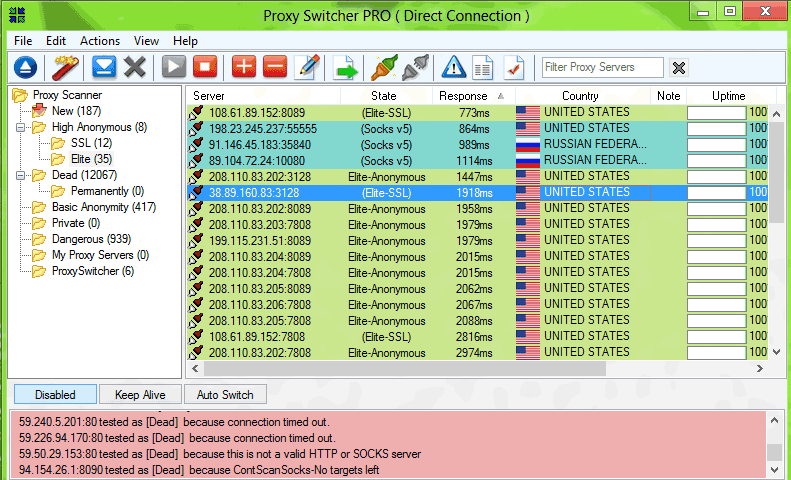Click the green arrow export icon
This screenshot has height=480, width=791.
(x=345, y=68)
